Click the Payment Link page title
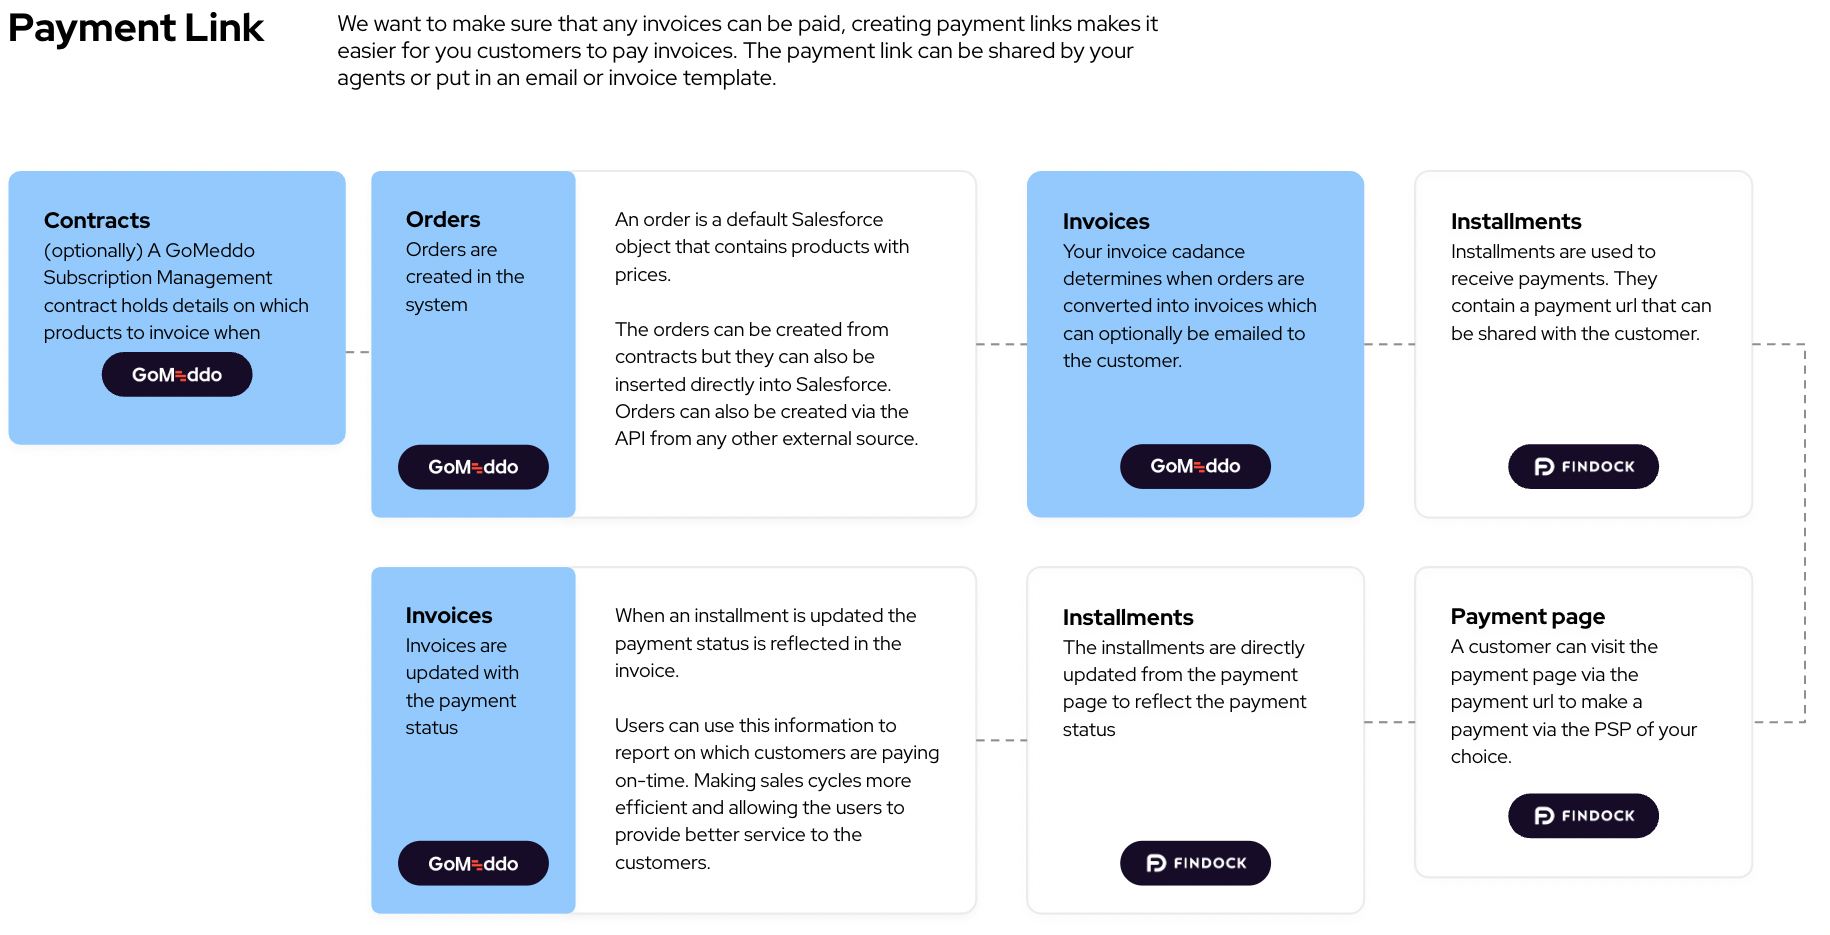This screenshot has width=1830, height=935. coord(136,28)
